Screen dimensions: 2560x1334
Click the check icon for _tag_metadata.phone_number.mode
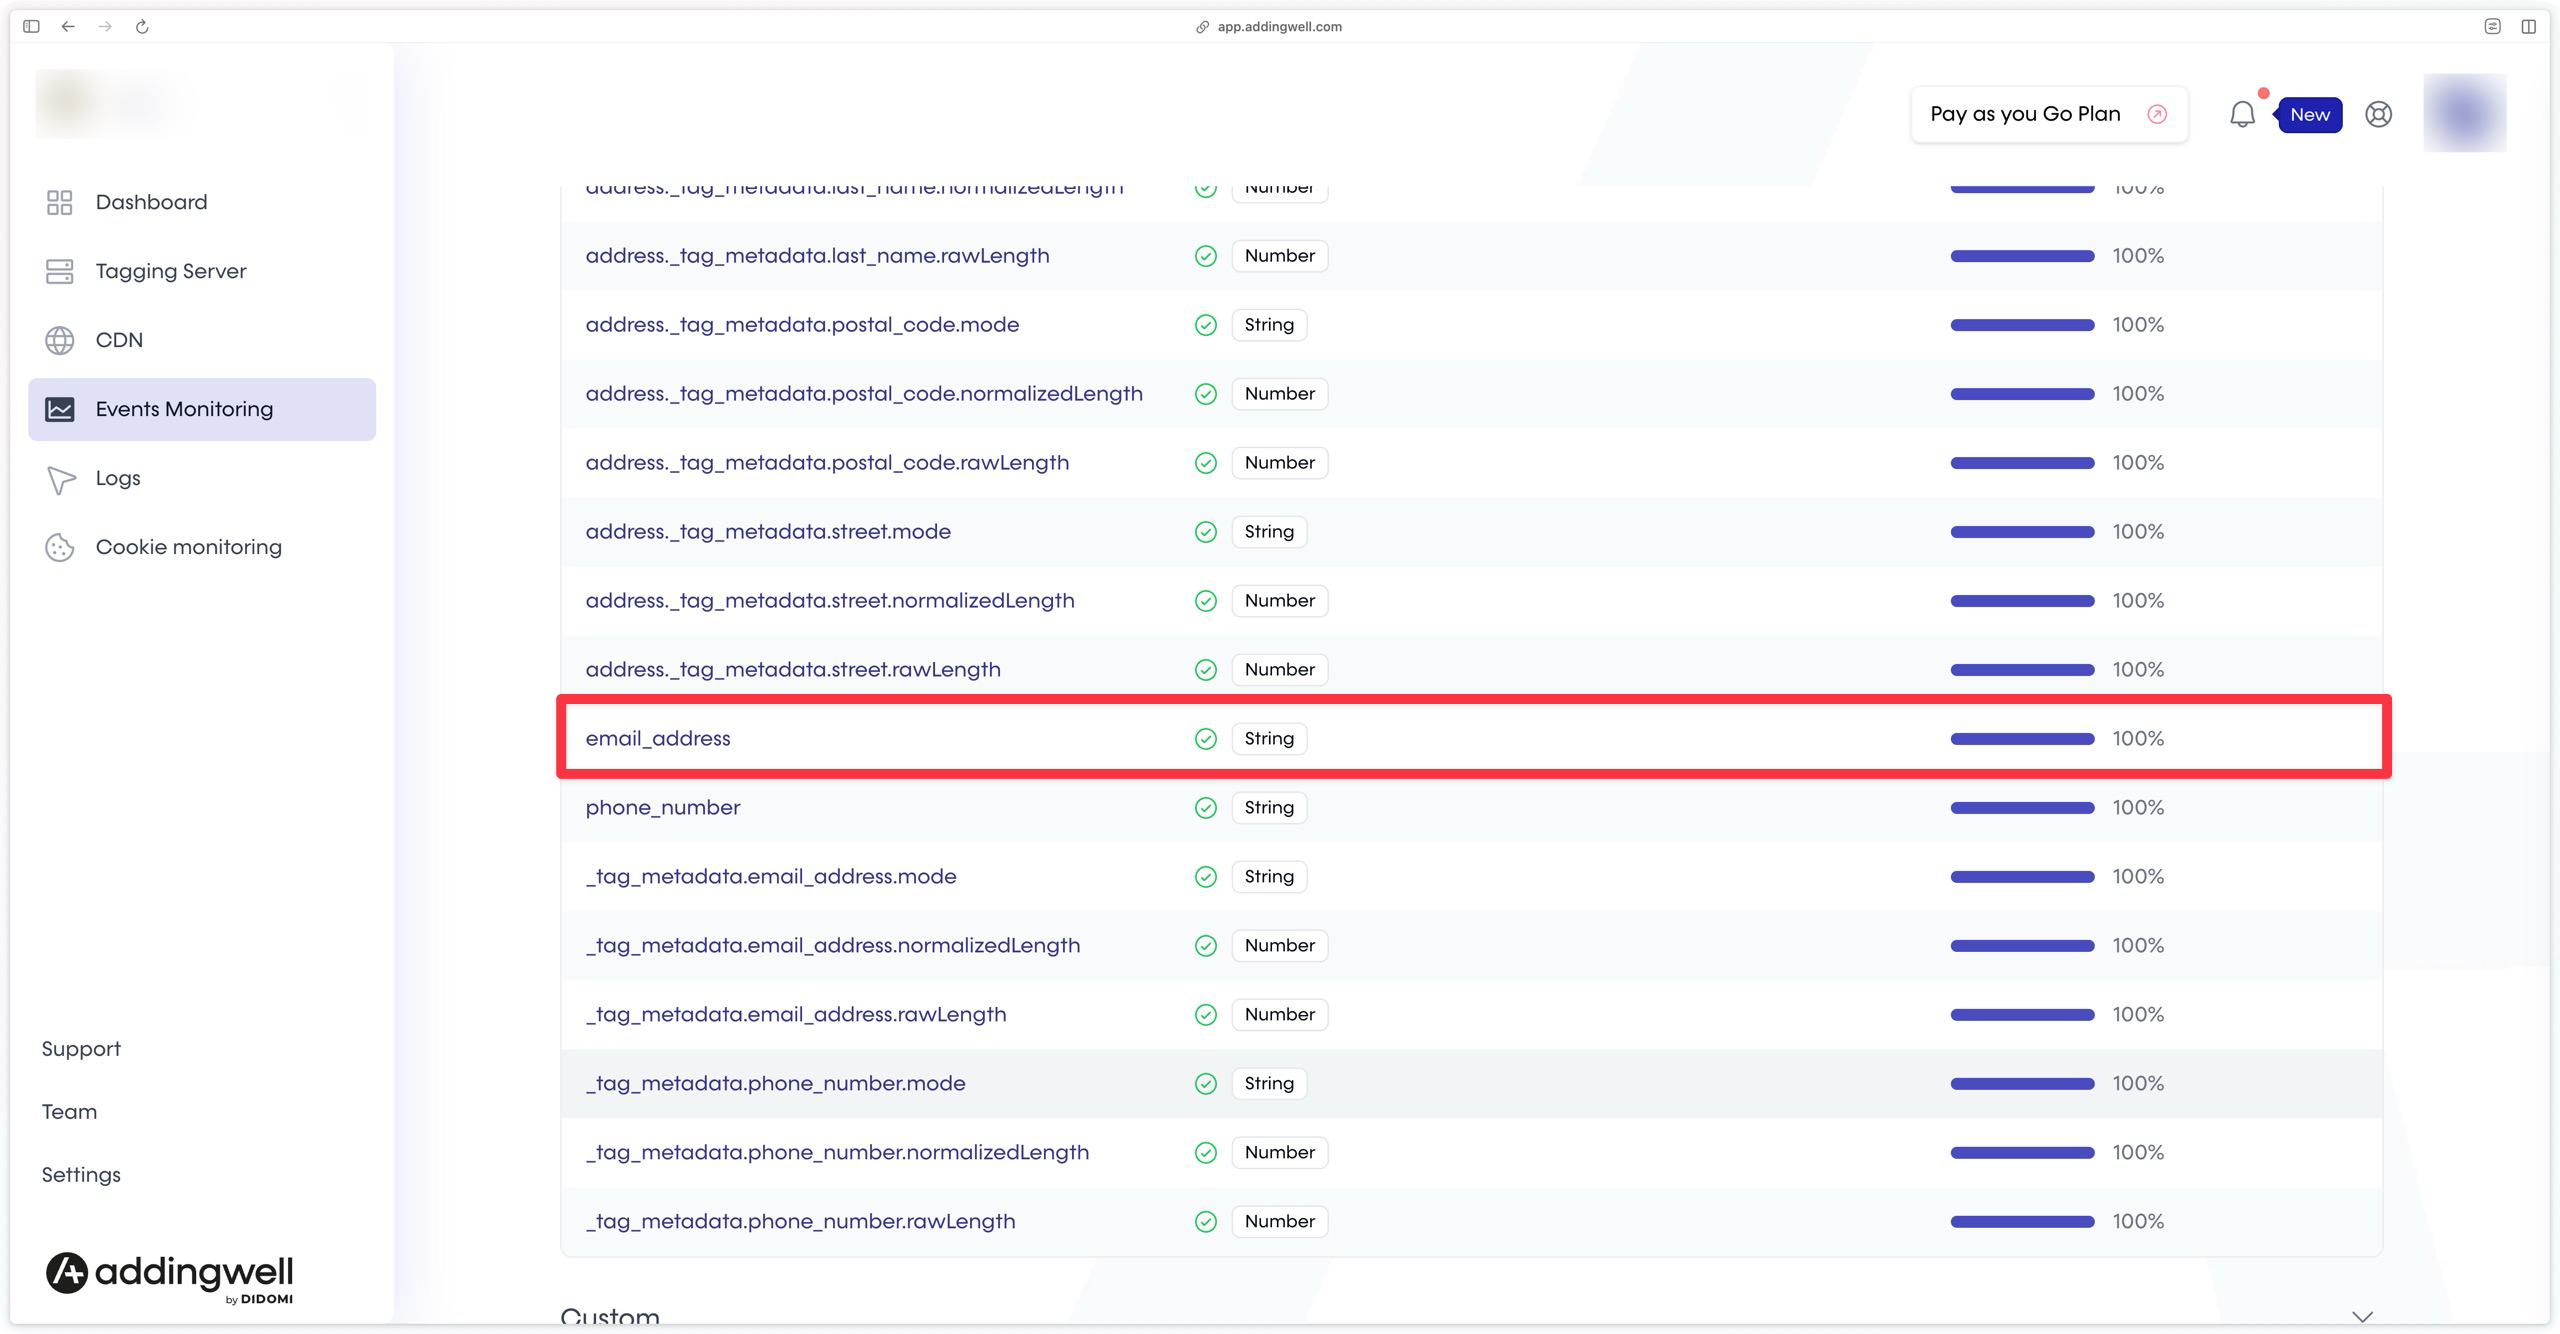click(x=1206, y=1084)
